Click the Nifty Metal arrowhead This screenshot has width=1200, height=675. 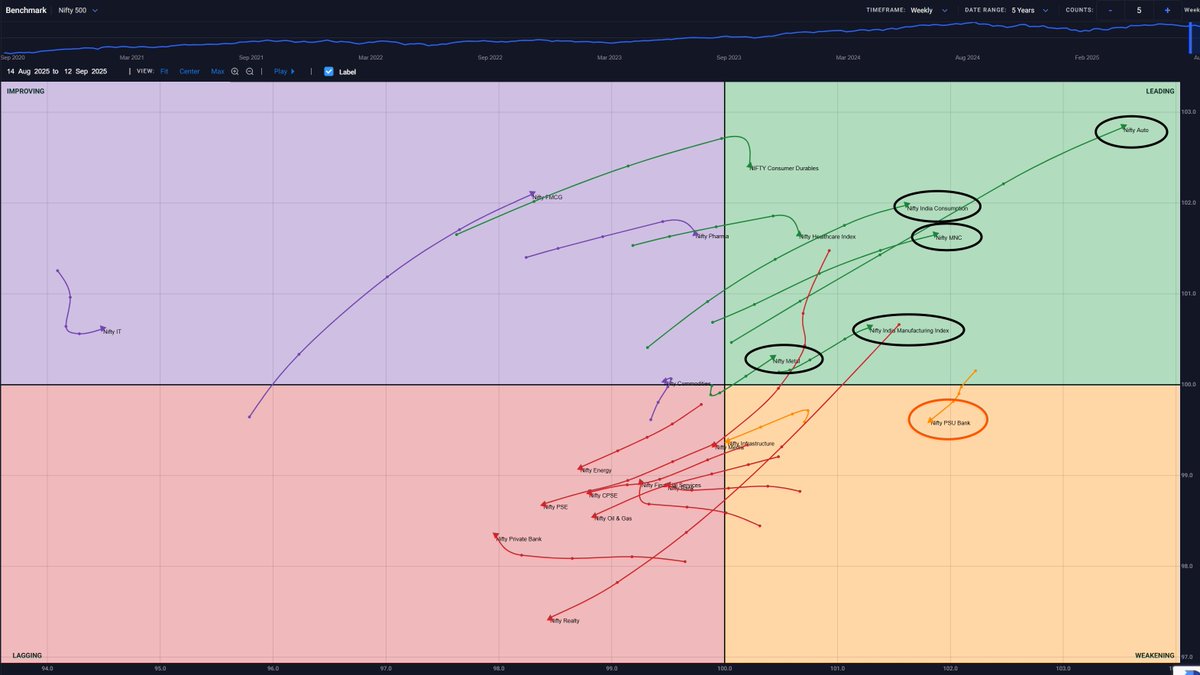[773, 358]
